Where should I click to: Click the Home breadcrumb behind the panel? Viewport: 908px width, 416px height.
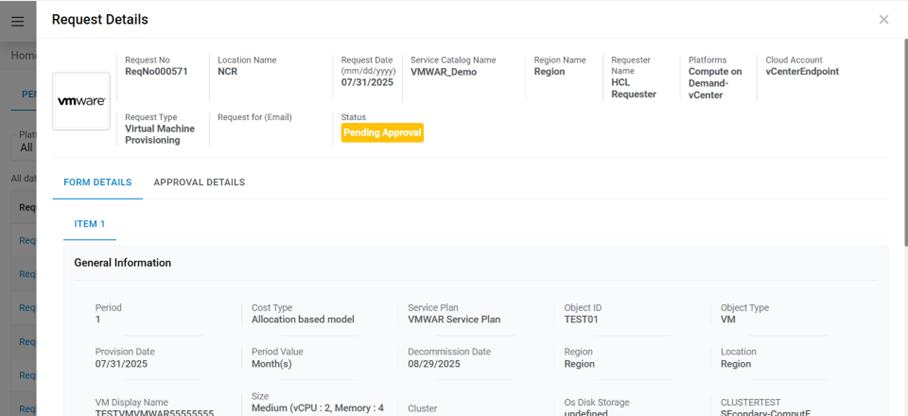point(23,56)
